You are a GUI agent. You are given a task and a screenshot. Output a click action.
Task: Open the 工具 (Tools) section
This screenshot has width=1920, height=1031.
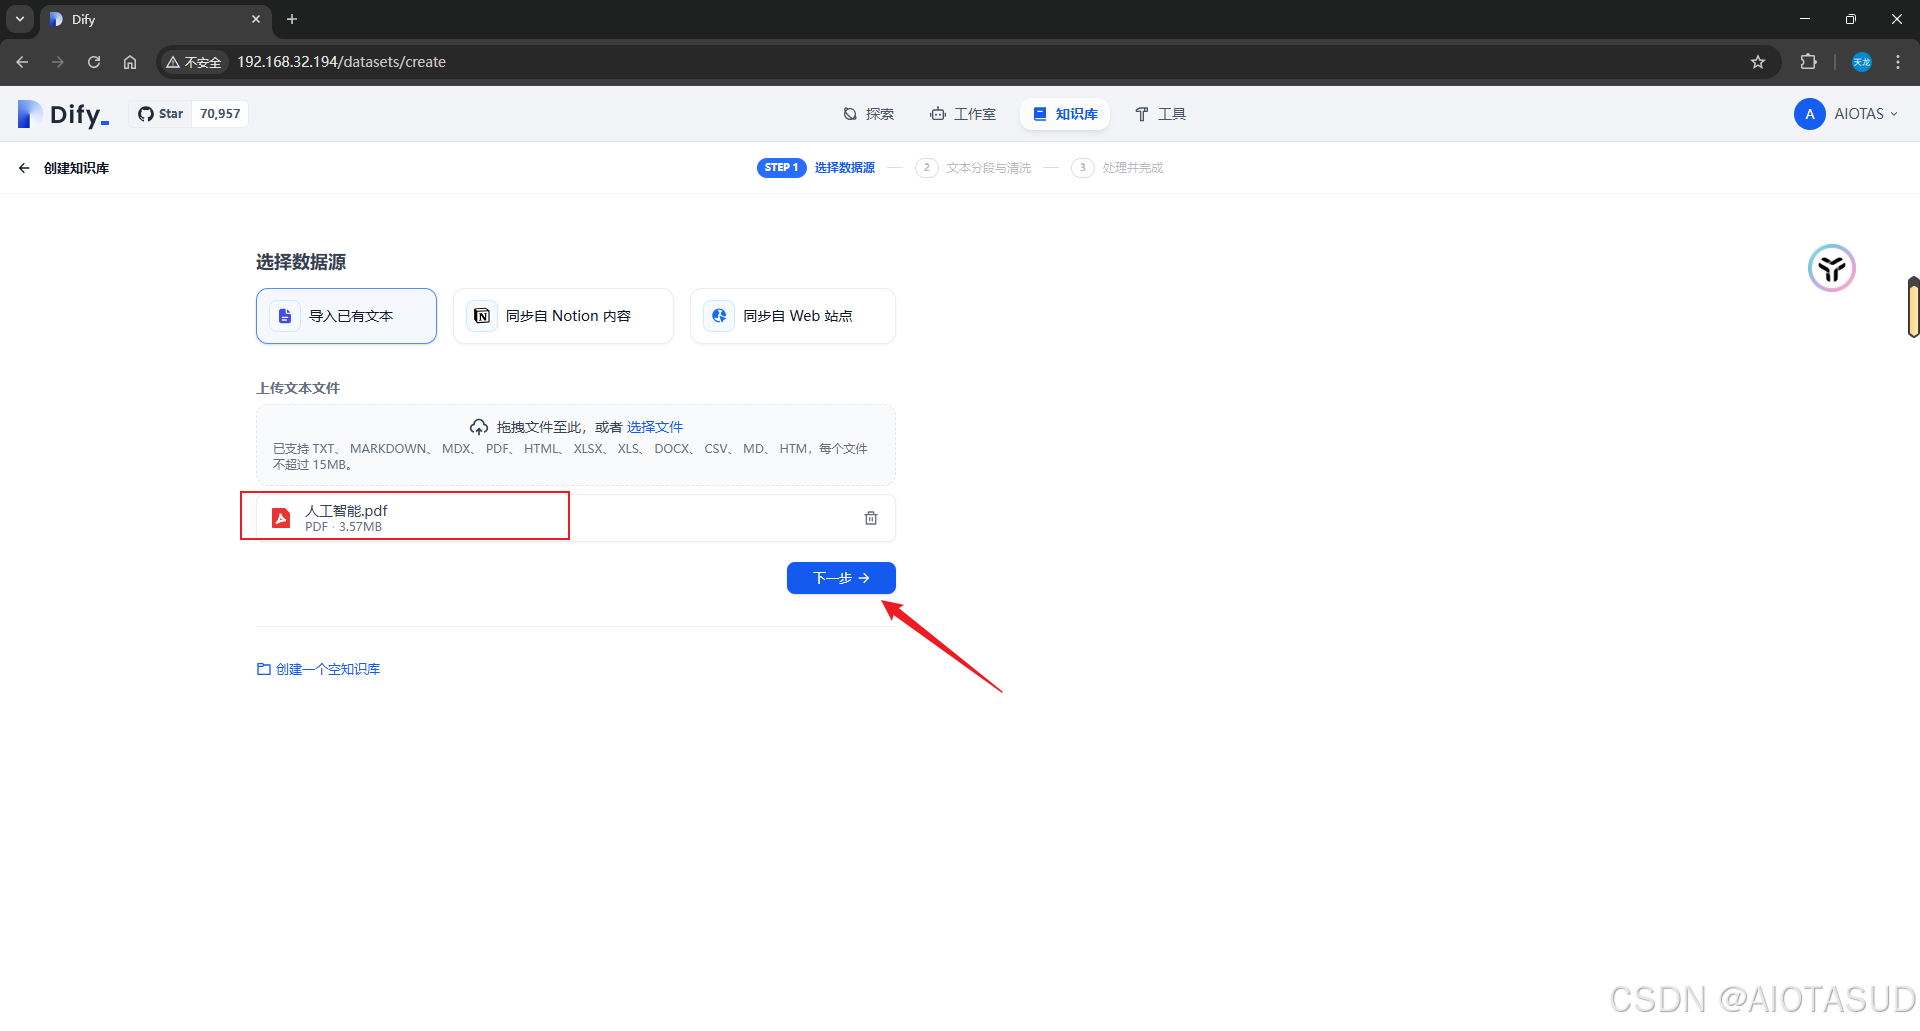tap(1160, 113)
